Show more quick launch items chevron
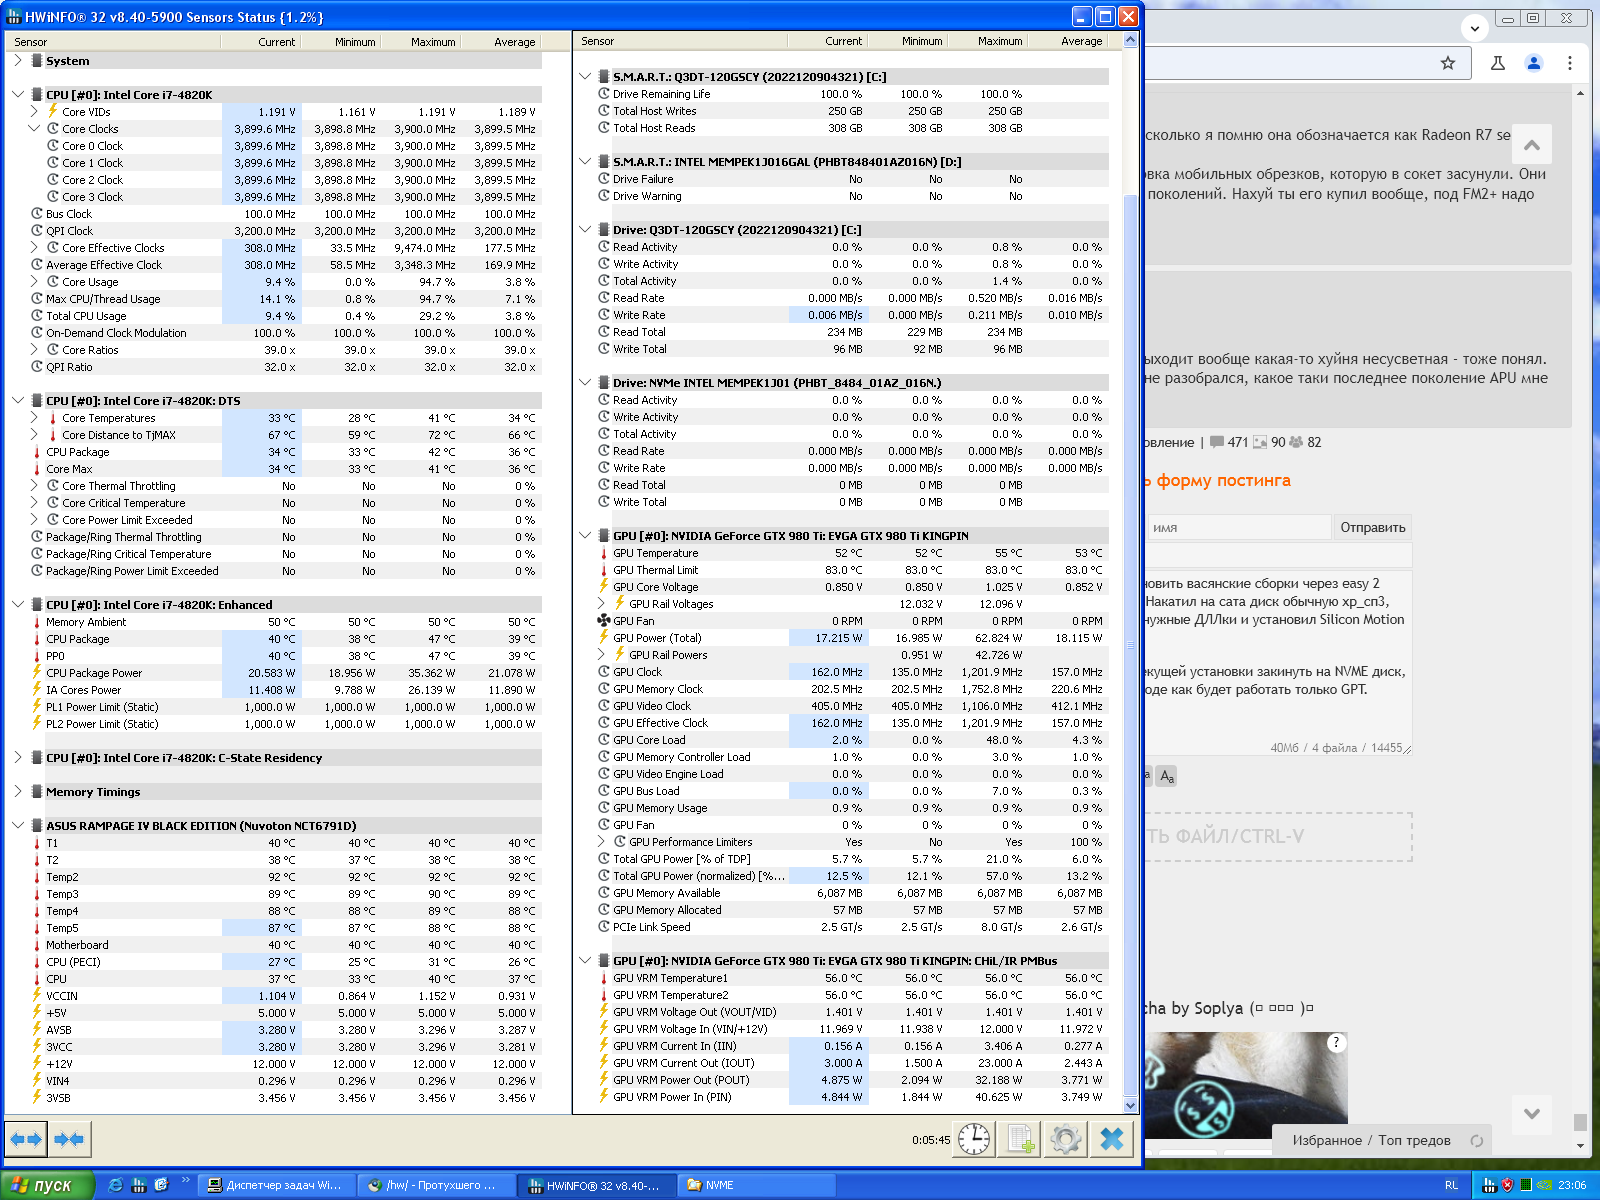Screen dimensions: 1600x1200 pos(185,1181)
